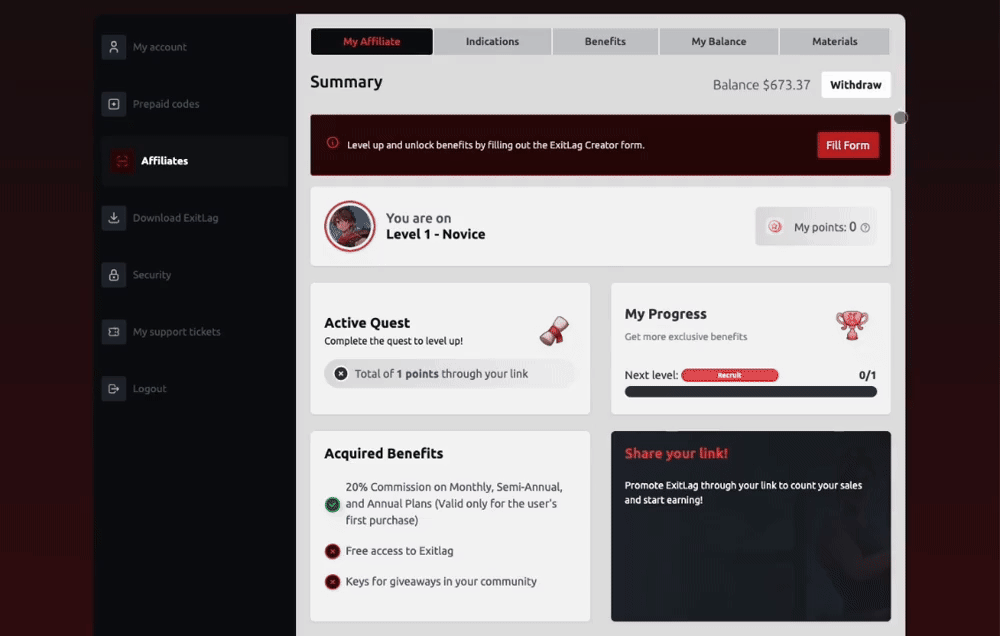Click the Download ExitLag arrow icon

pyautogui.click(x=114, y=218)
